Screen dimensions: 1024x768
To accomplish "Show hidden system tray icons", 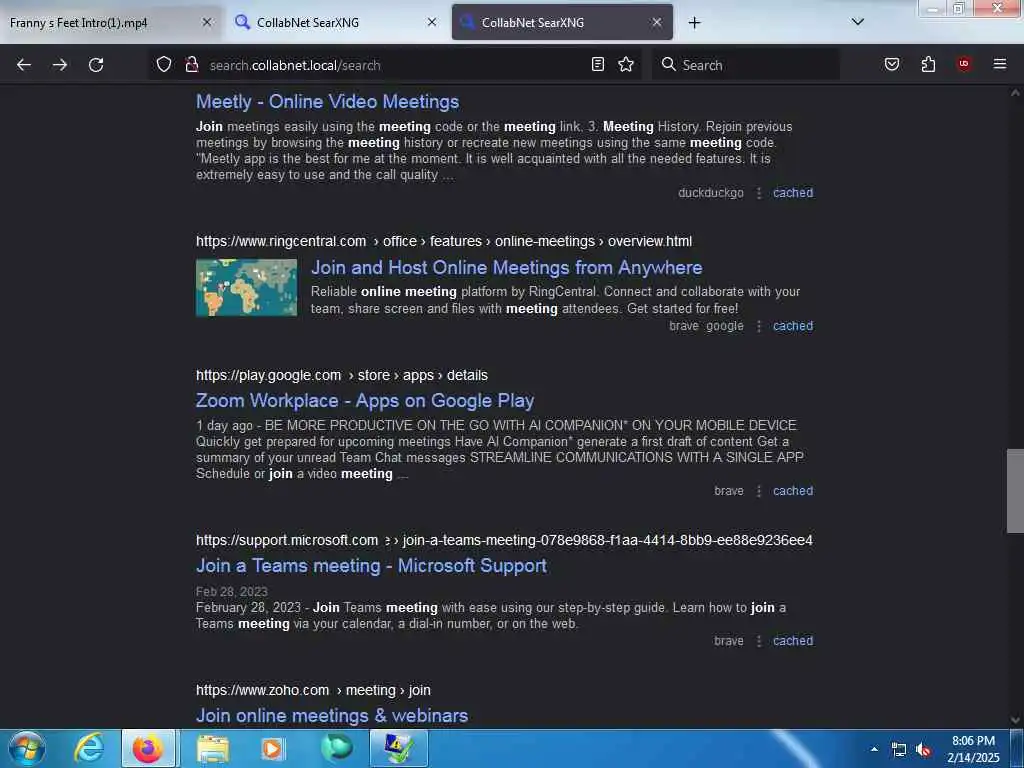I will [874, 749].
